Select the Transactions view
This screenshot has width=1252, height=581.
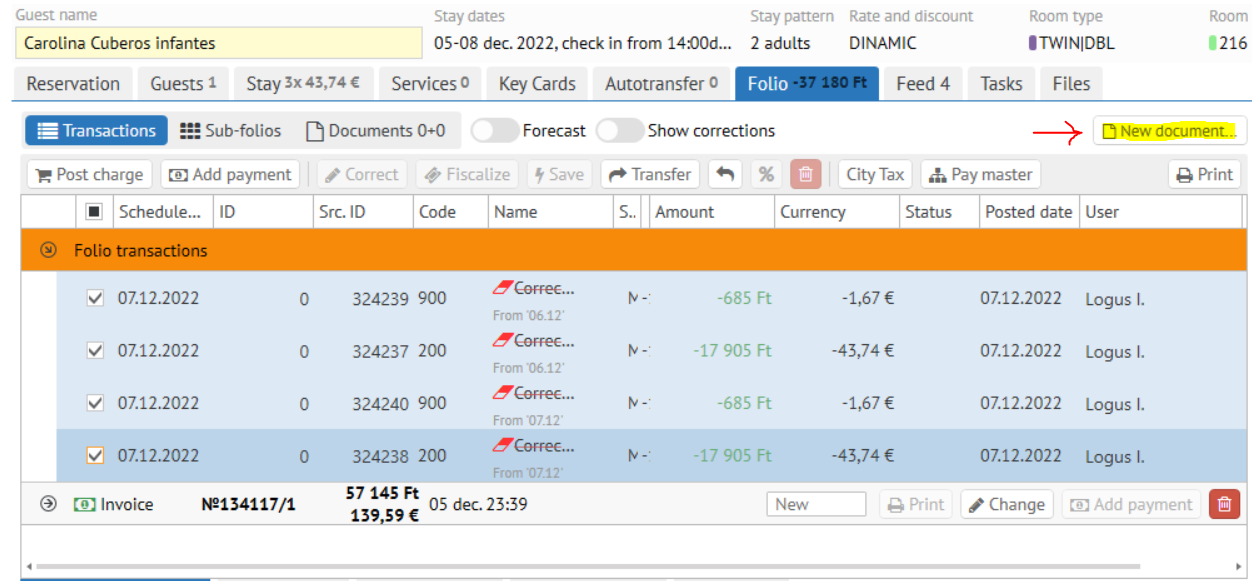pyautogui.click(x=96, y=131)
